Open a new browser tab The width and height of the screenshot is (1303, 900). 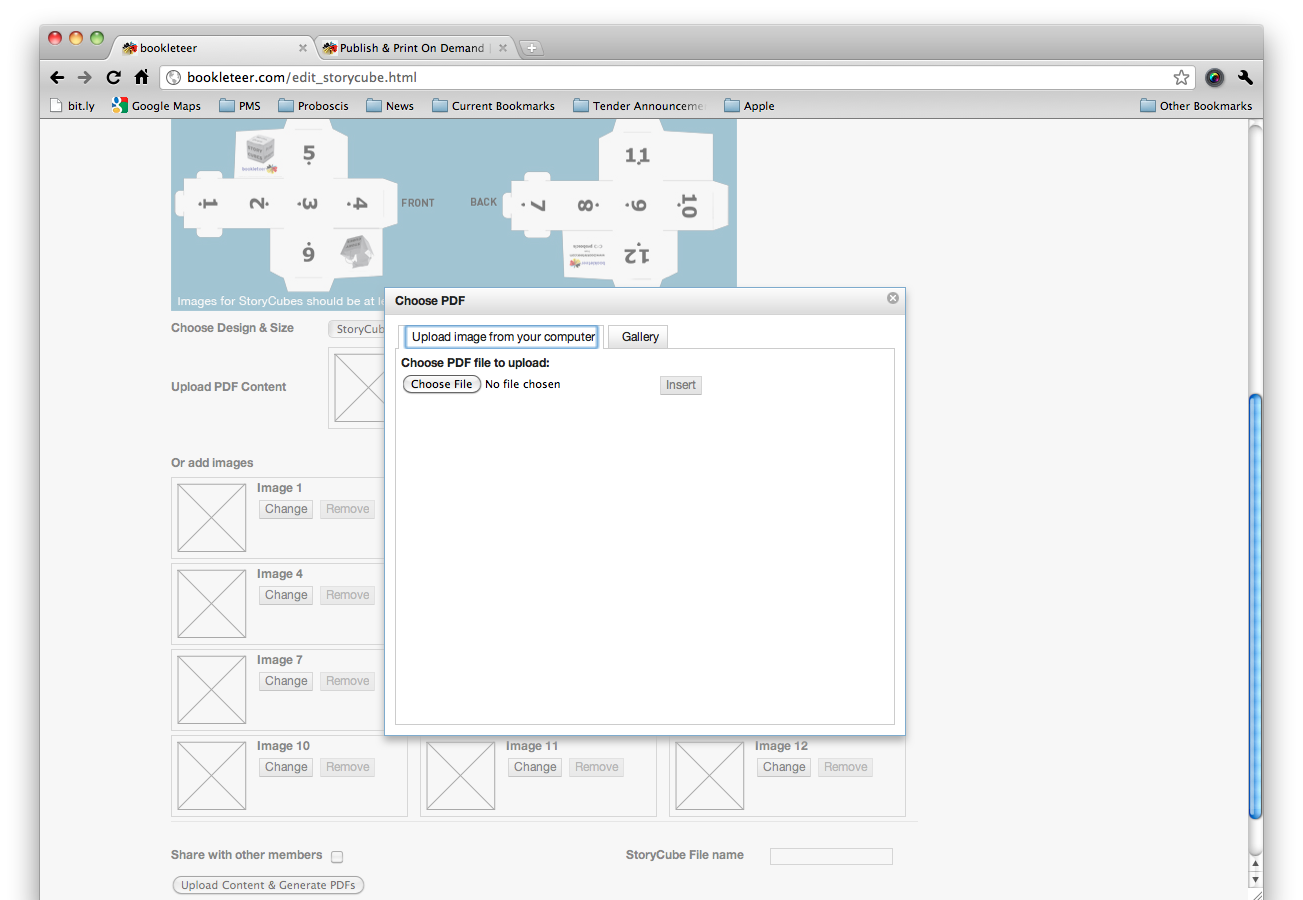pos(531,48)
